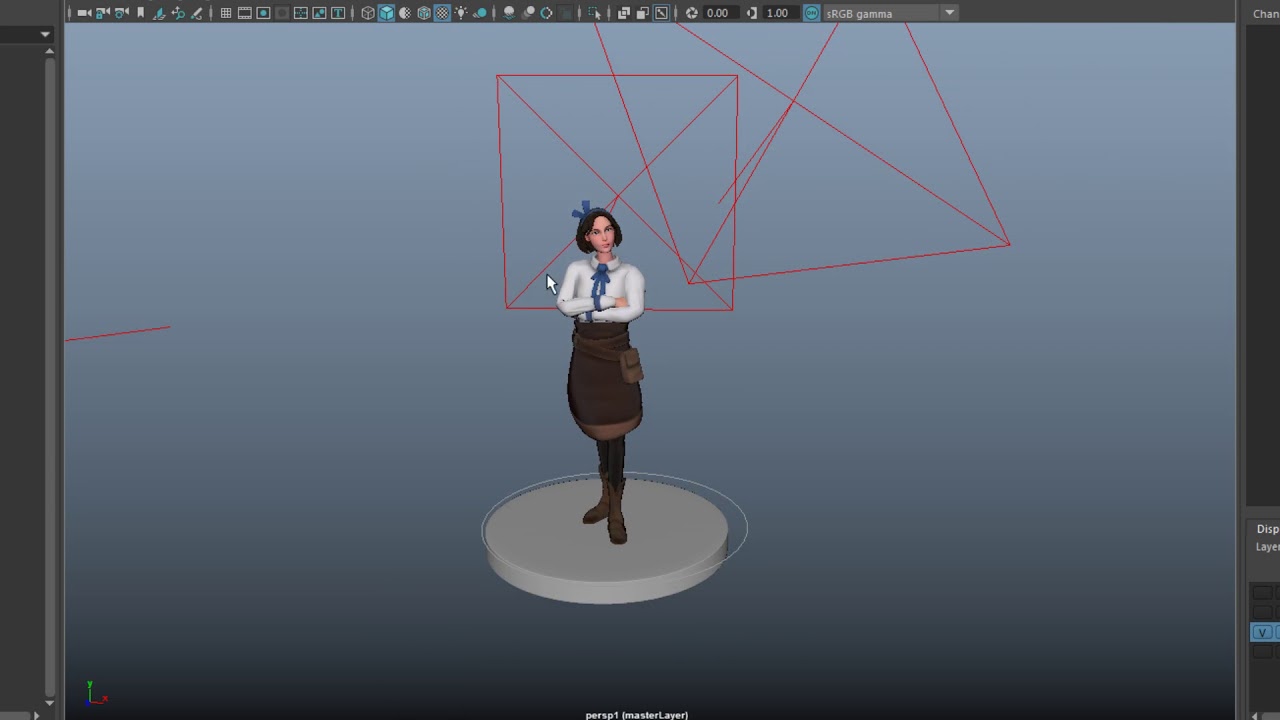The width and height of the screenshot is (1280, 720).
Task: Toggle the Lock Camera icon
Action: pyautogui.click(x=103, y=13)
